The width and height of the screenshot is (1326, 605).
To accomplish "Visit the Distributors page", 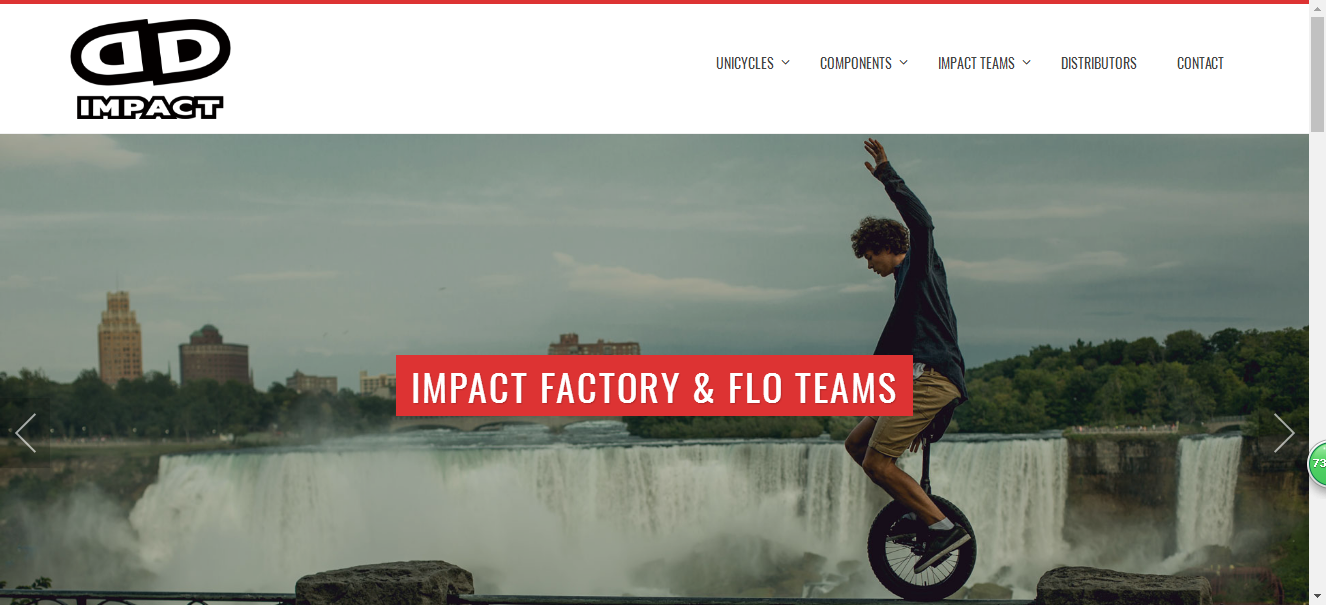I will (x=1099, y=63).
